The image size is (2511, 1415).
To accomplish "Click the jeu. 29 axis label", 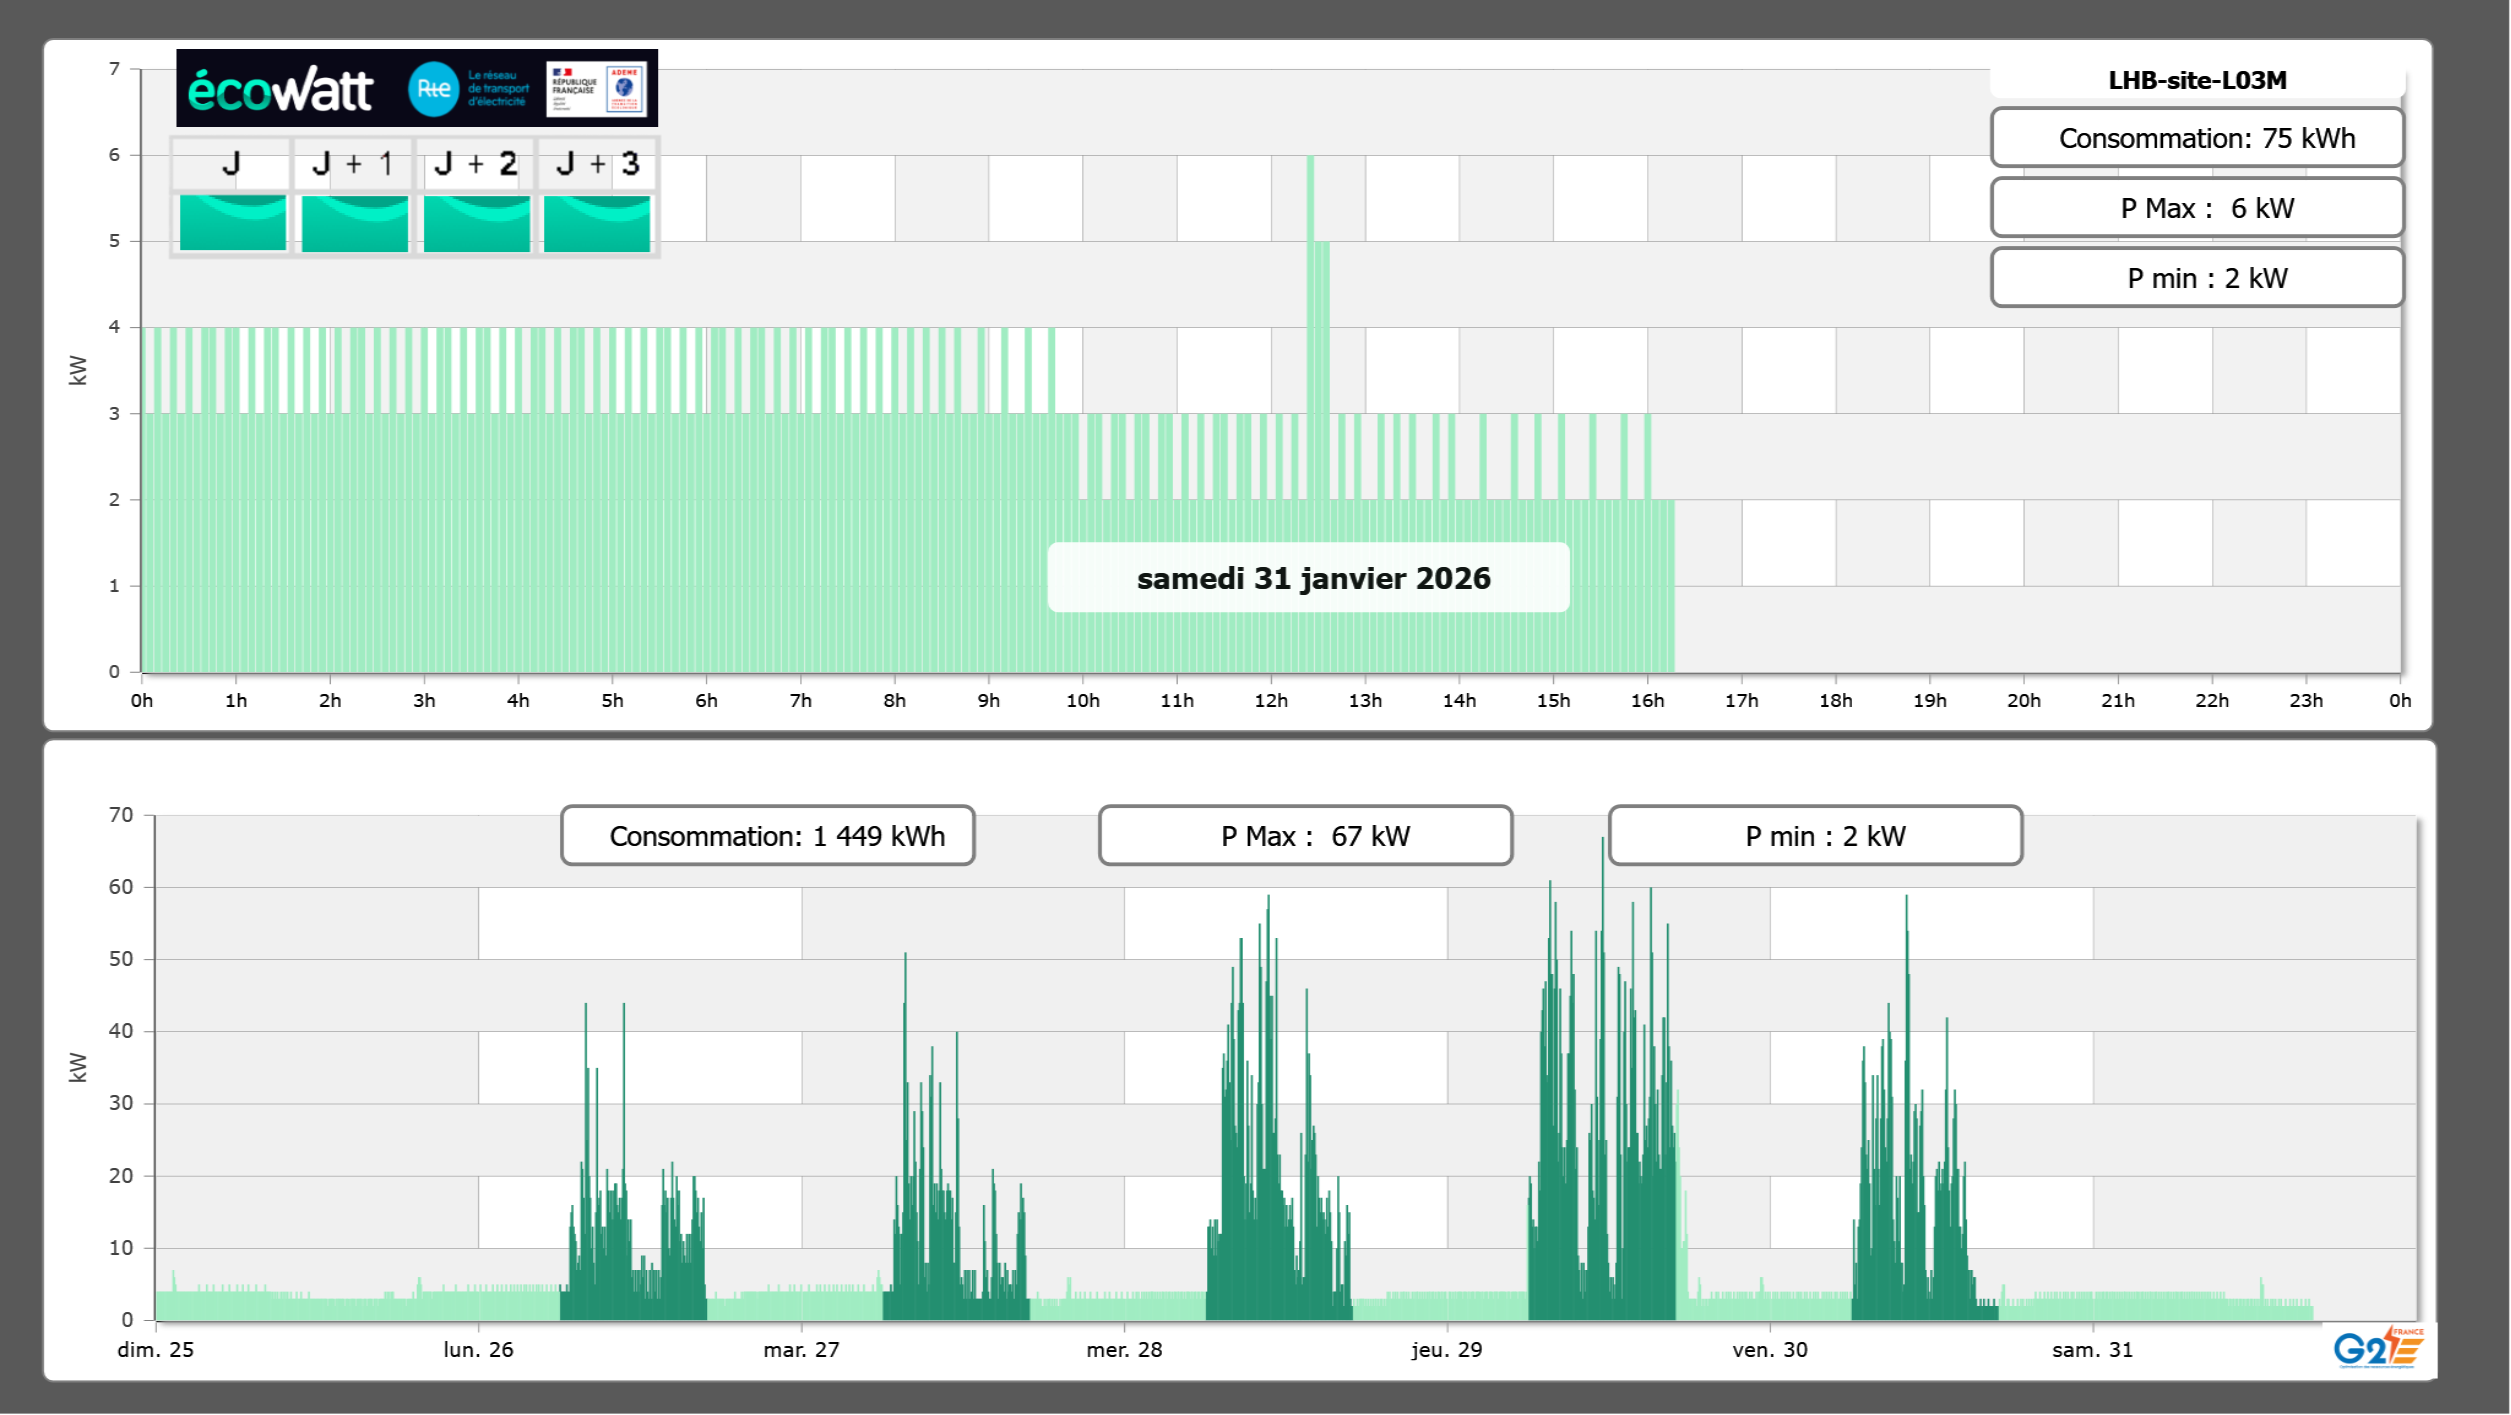I will click(x=1446, y=1350).
